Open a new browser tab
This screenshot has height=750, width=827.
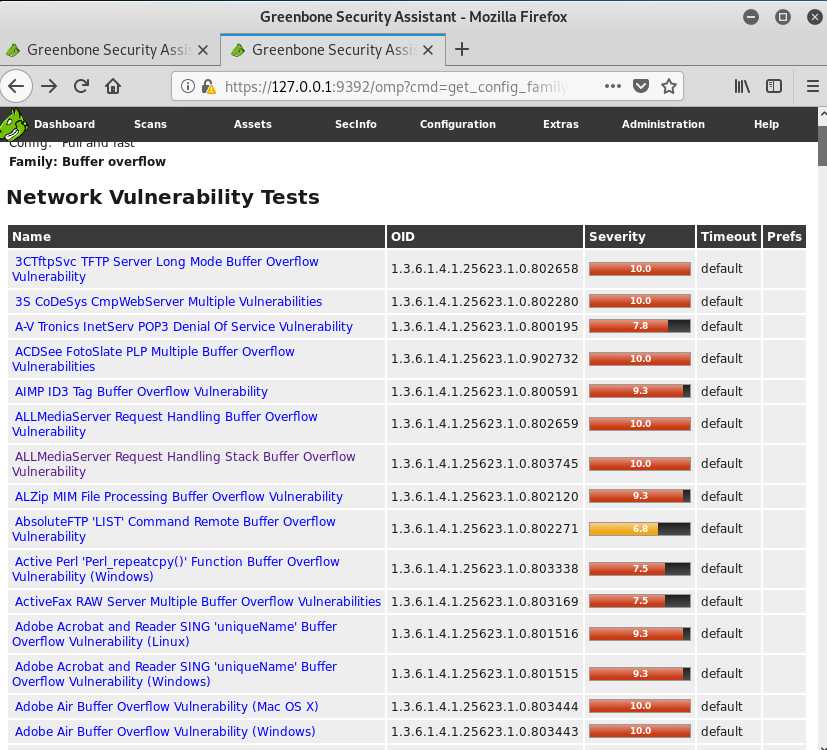click(461, 50)
